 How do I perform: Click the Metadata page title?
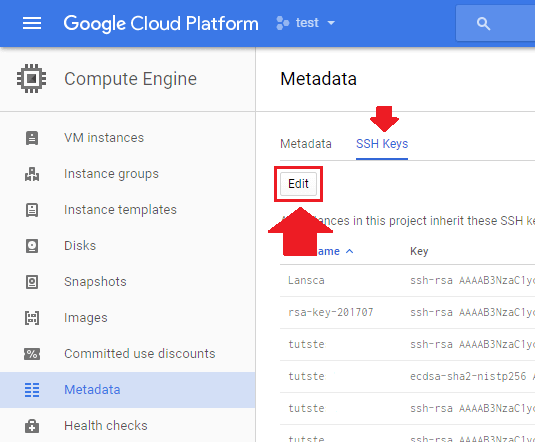tap(318, 79)
